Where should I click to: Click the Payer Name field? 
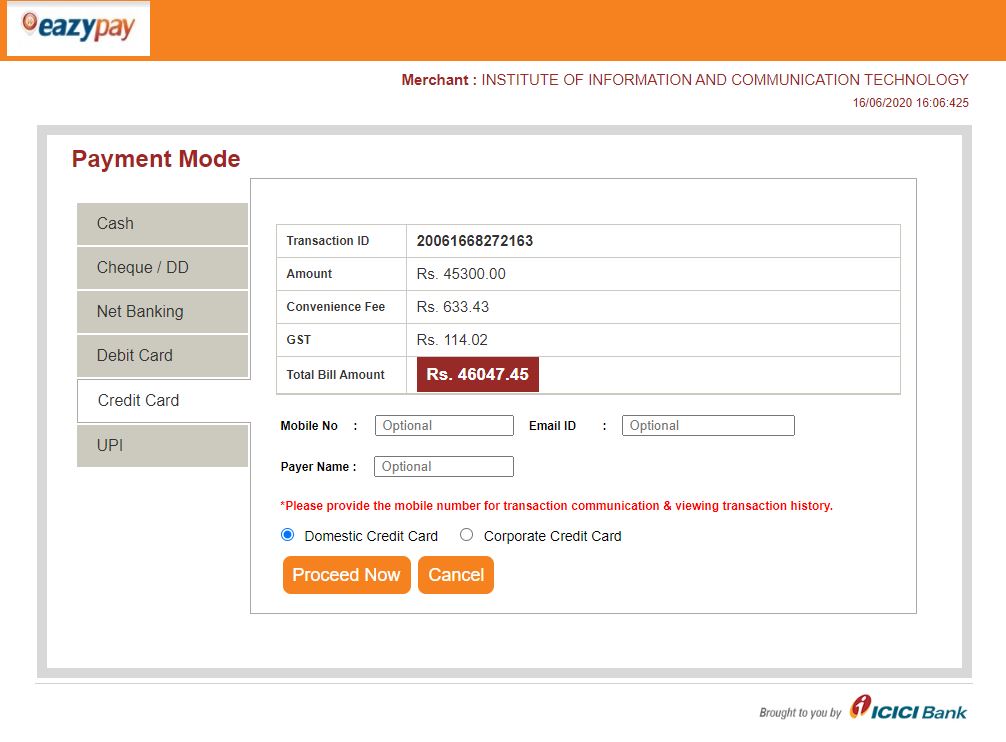point(444,466)
